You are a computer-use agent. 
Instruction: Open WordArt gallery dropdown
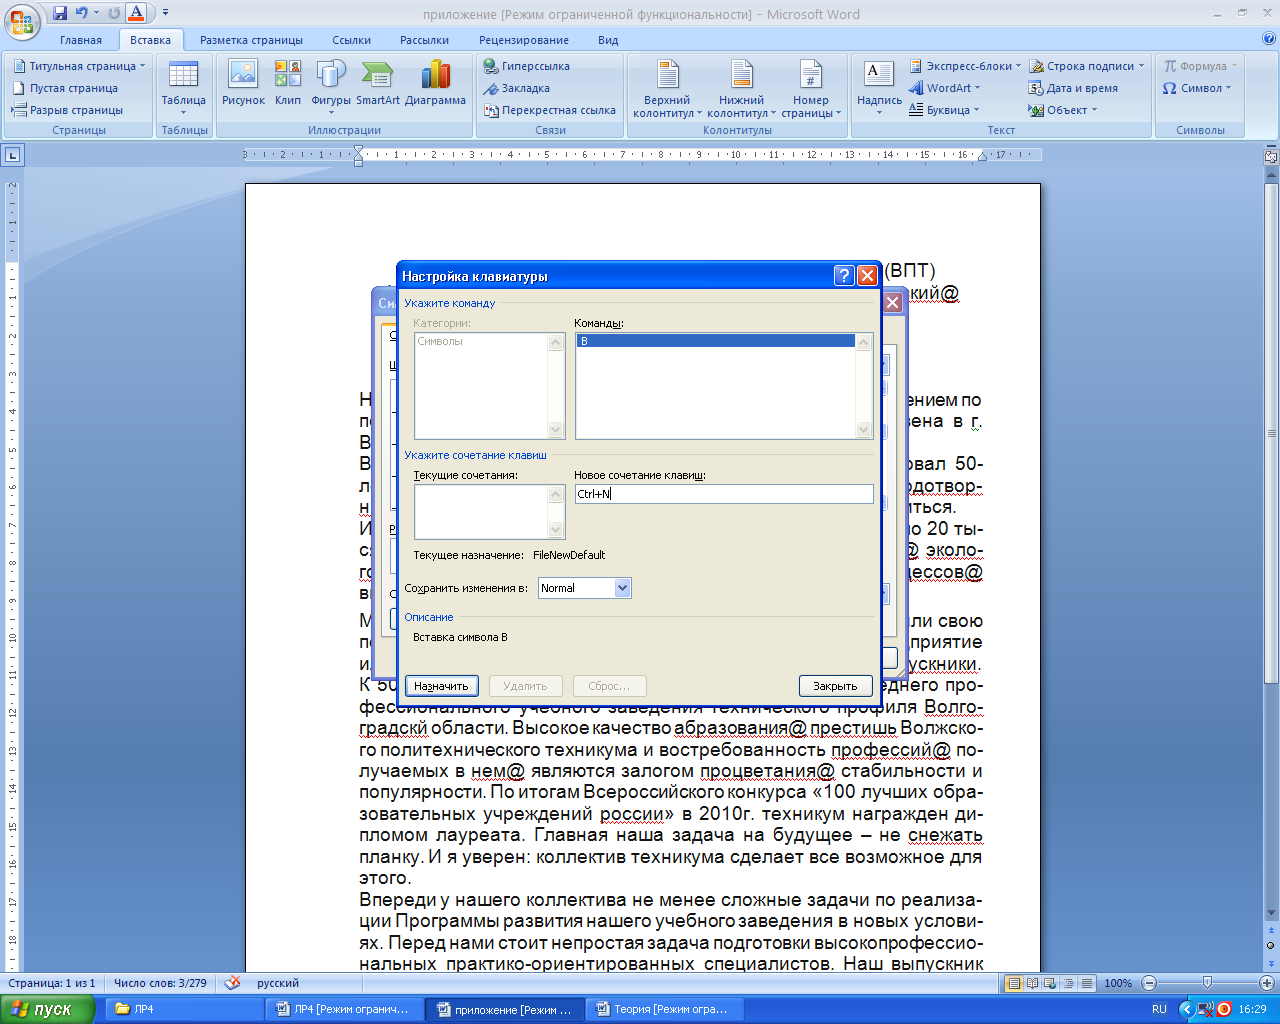[x=945, y=88]
